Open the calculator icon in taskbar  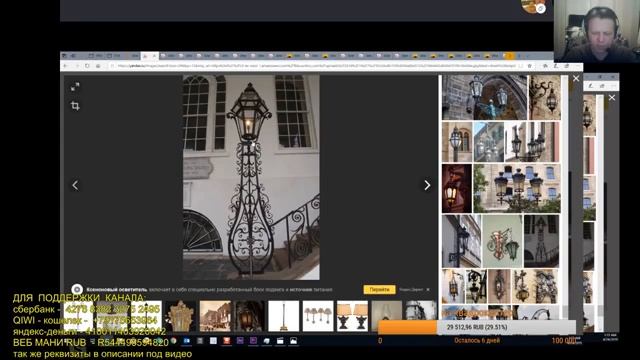click(200, 341)
